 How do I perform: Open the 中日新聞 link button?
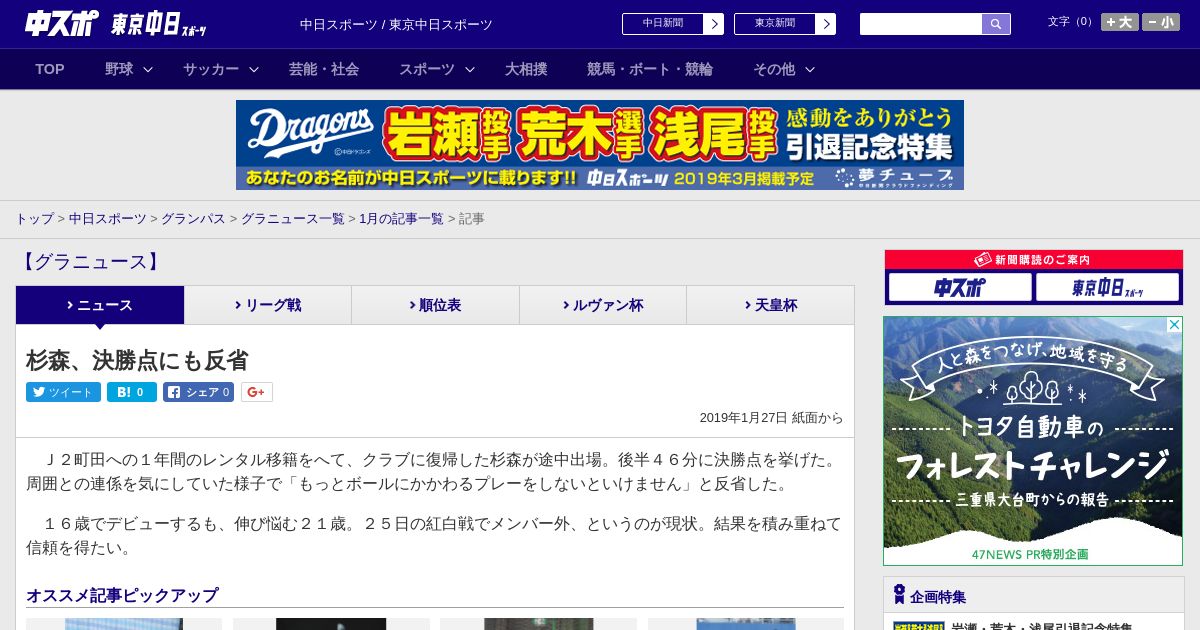pos(663,24)
